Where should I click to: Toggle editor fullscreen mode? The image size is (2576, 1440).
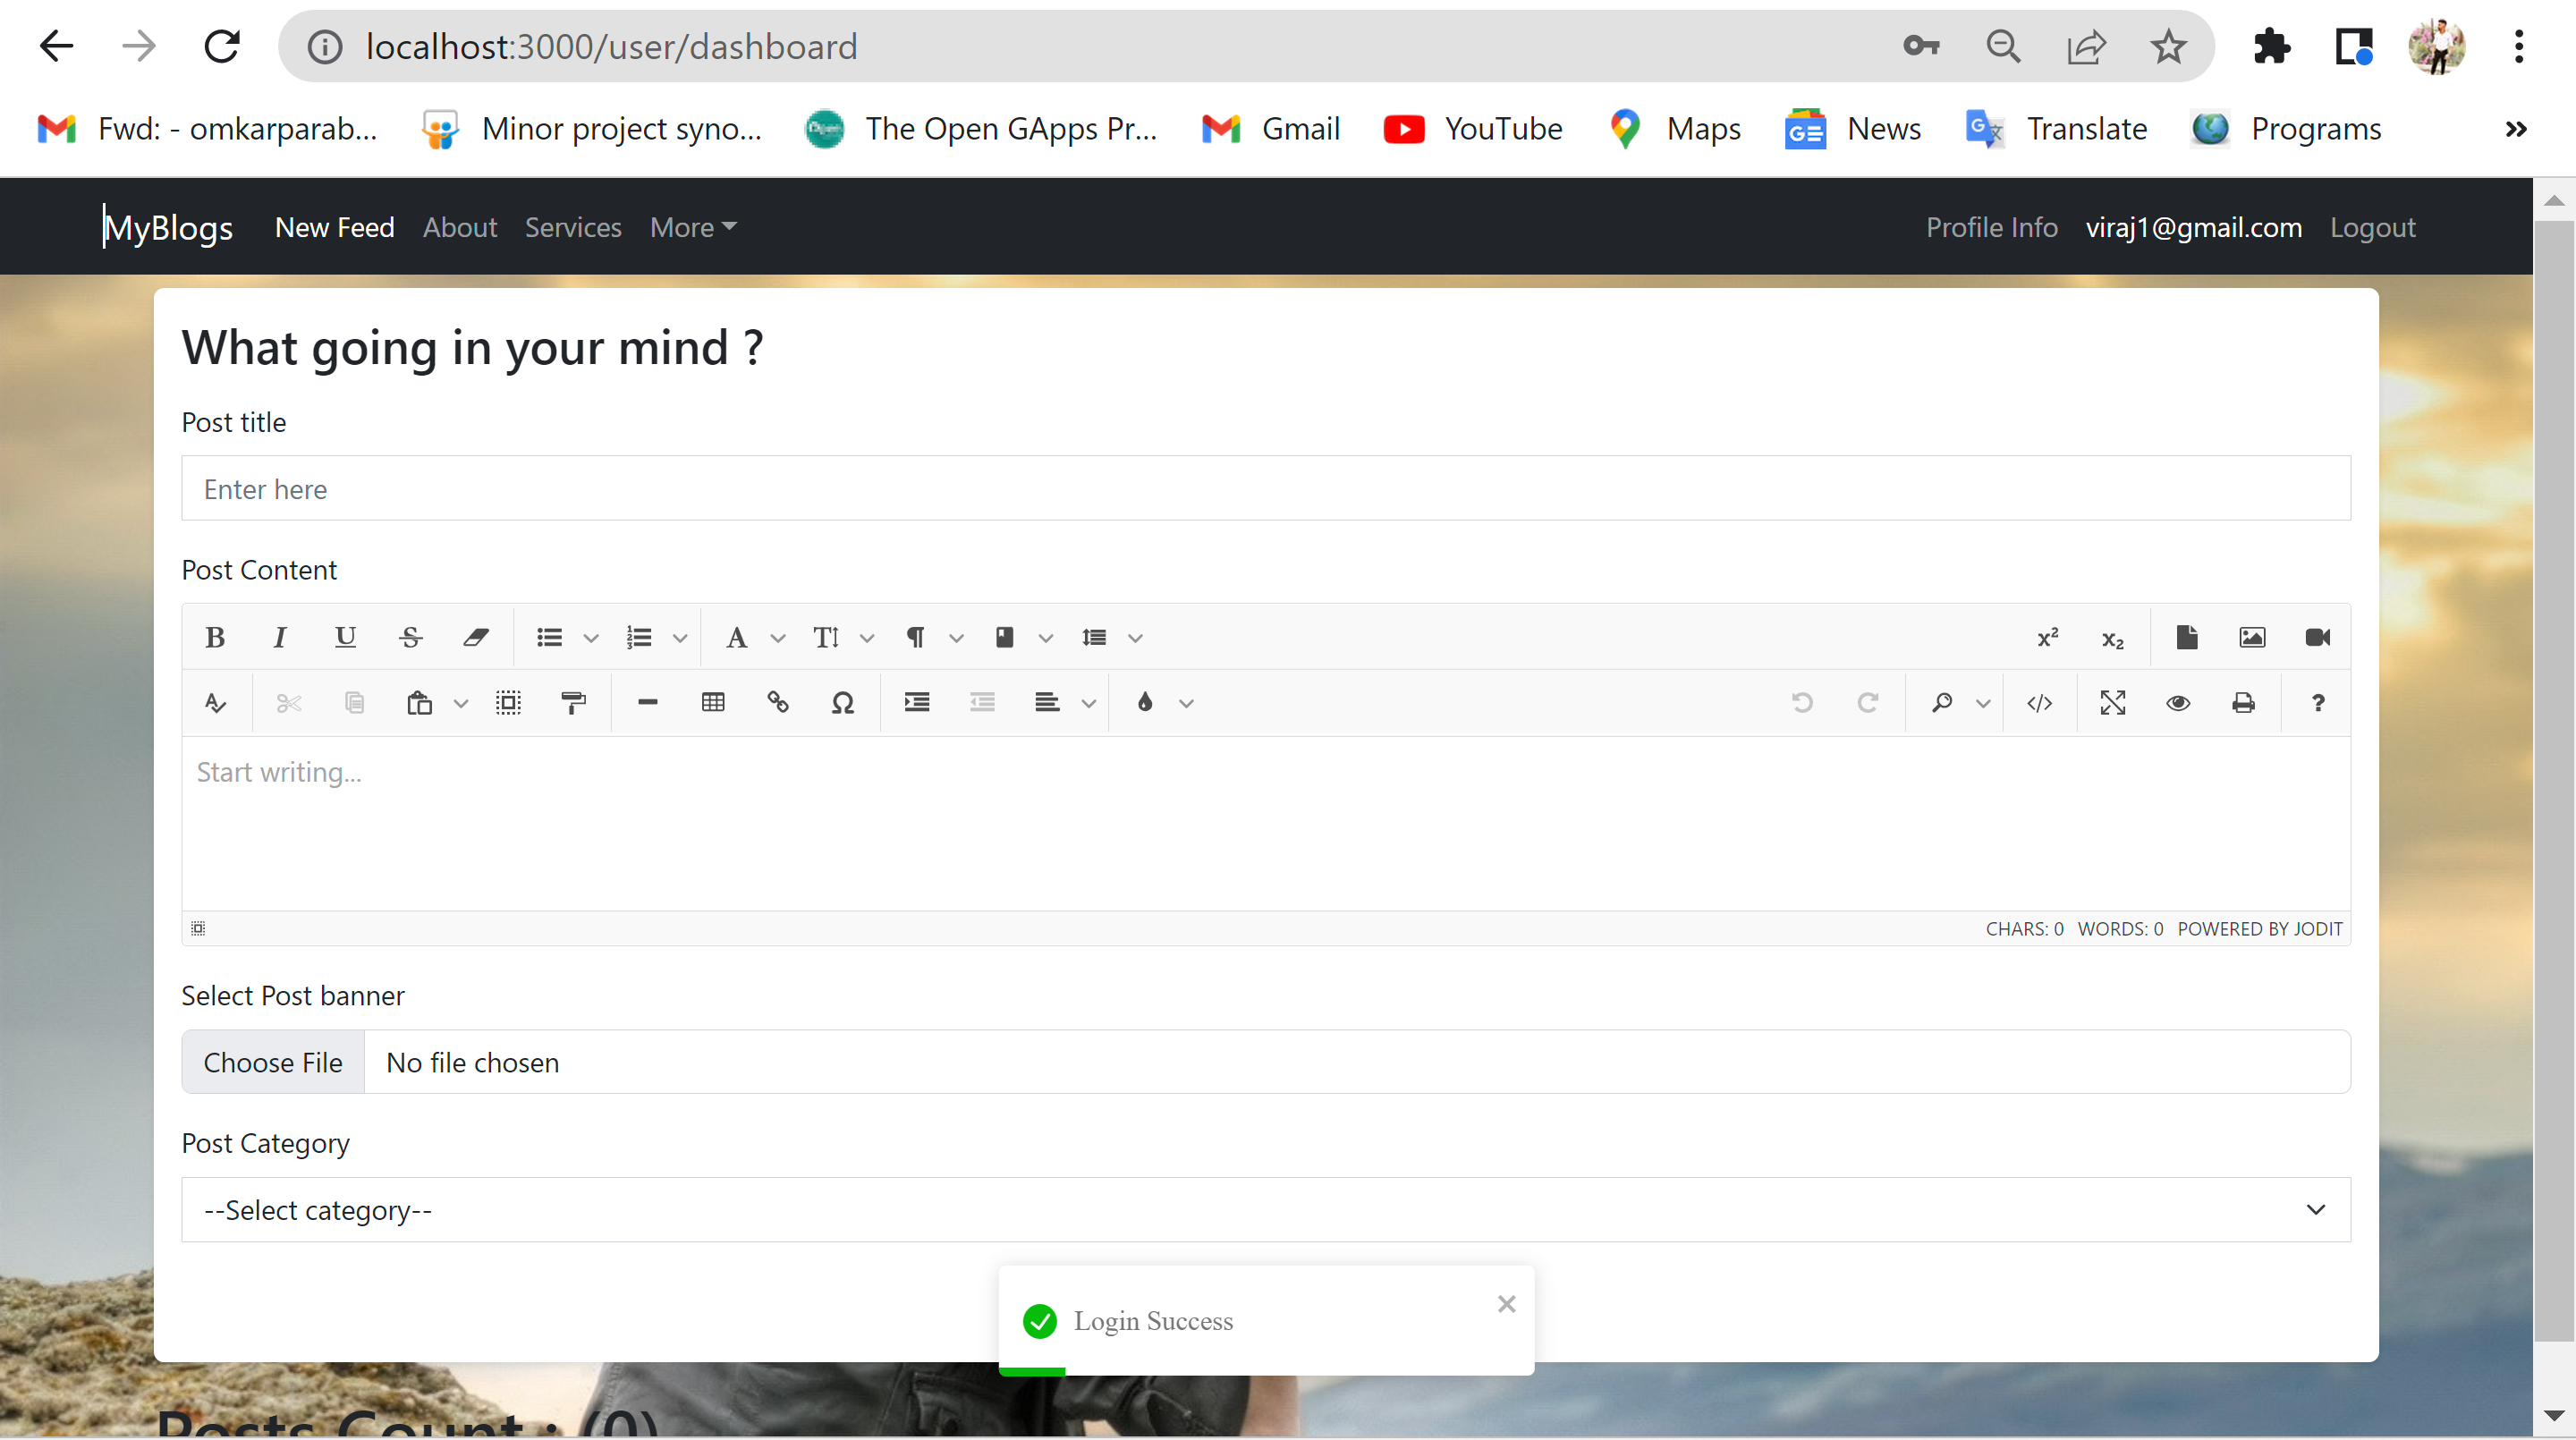tap(2112, 702)
